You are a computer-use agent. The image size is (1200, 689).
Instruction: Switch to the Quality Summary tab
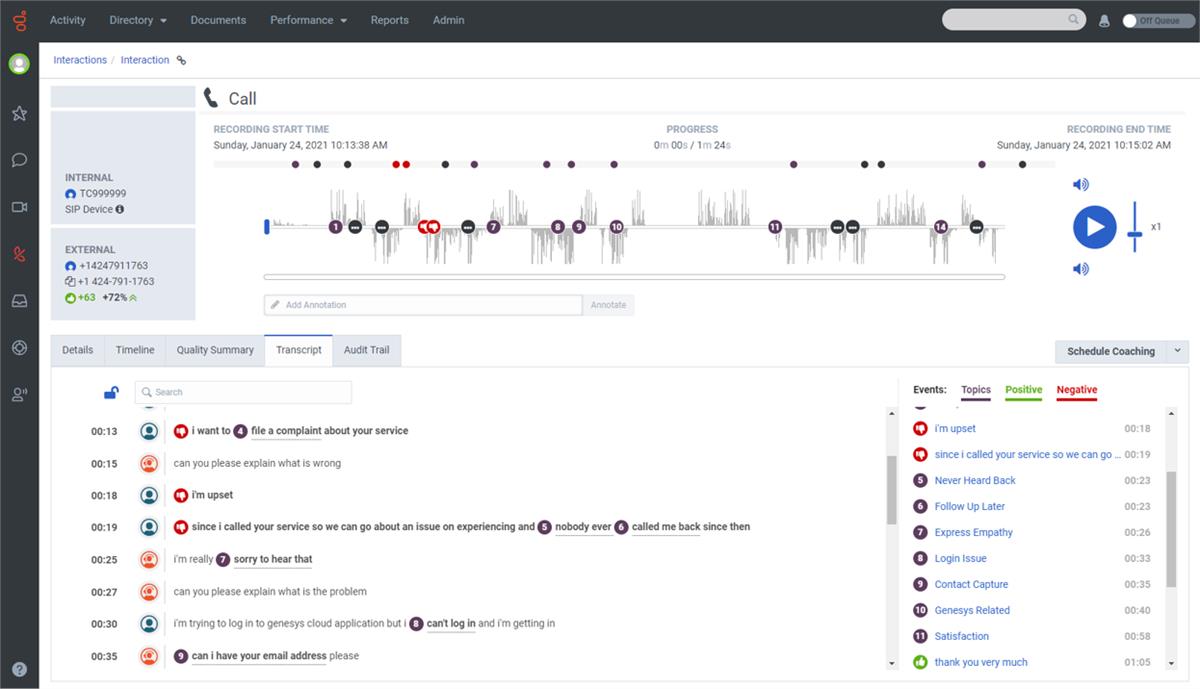click(x=214, y=350)
